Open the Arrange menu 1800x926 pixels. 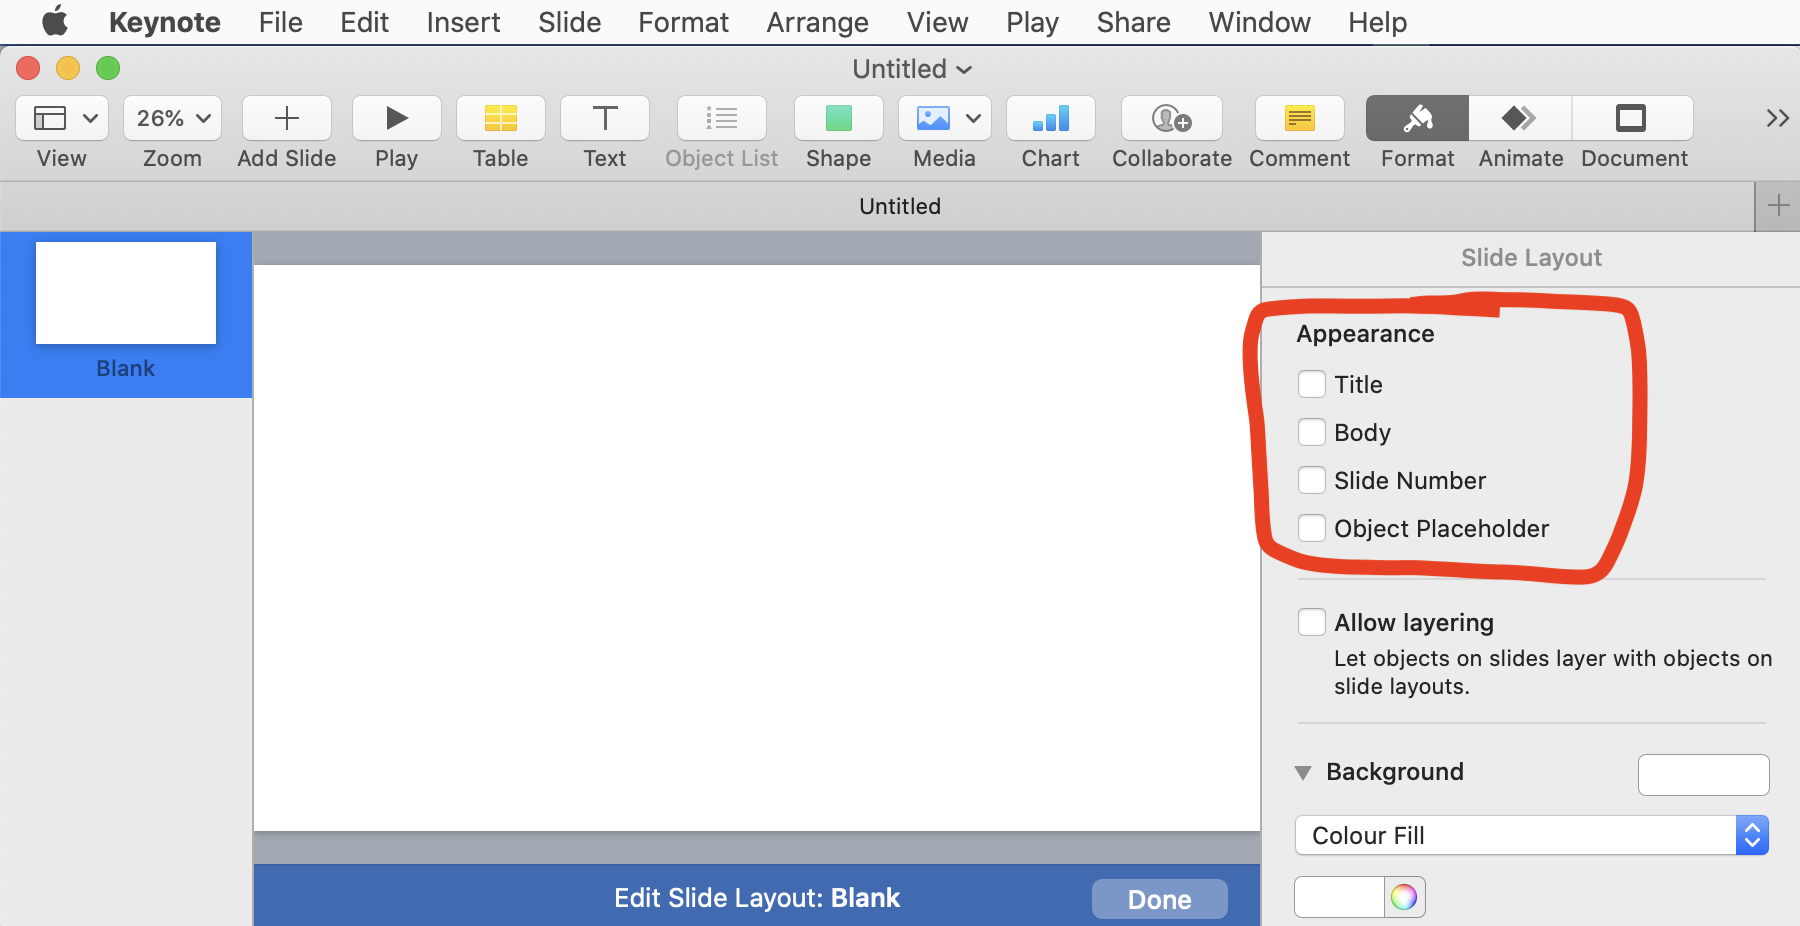pos(818,22)
